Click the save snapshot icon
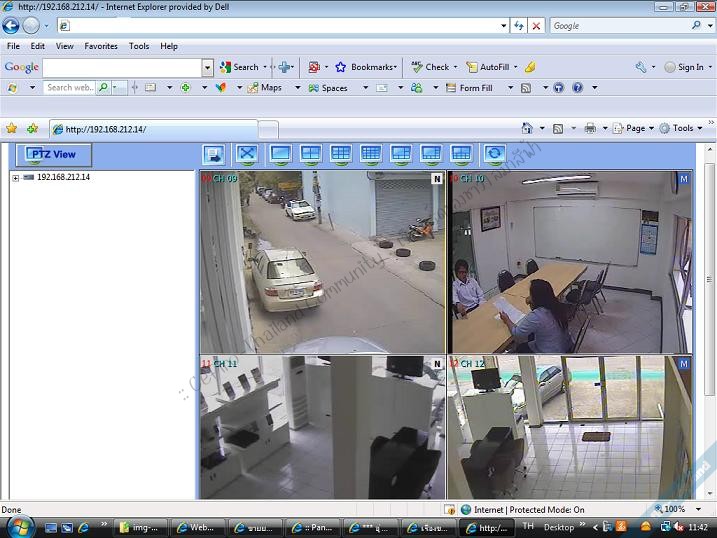The height and width of the screenshot is (538, 717). 213,154
